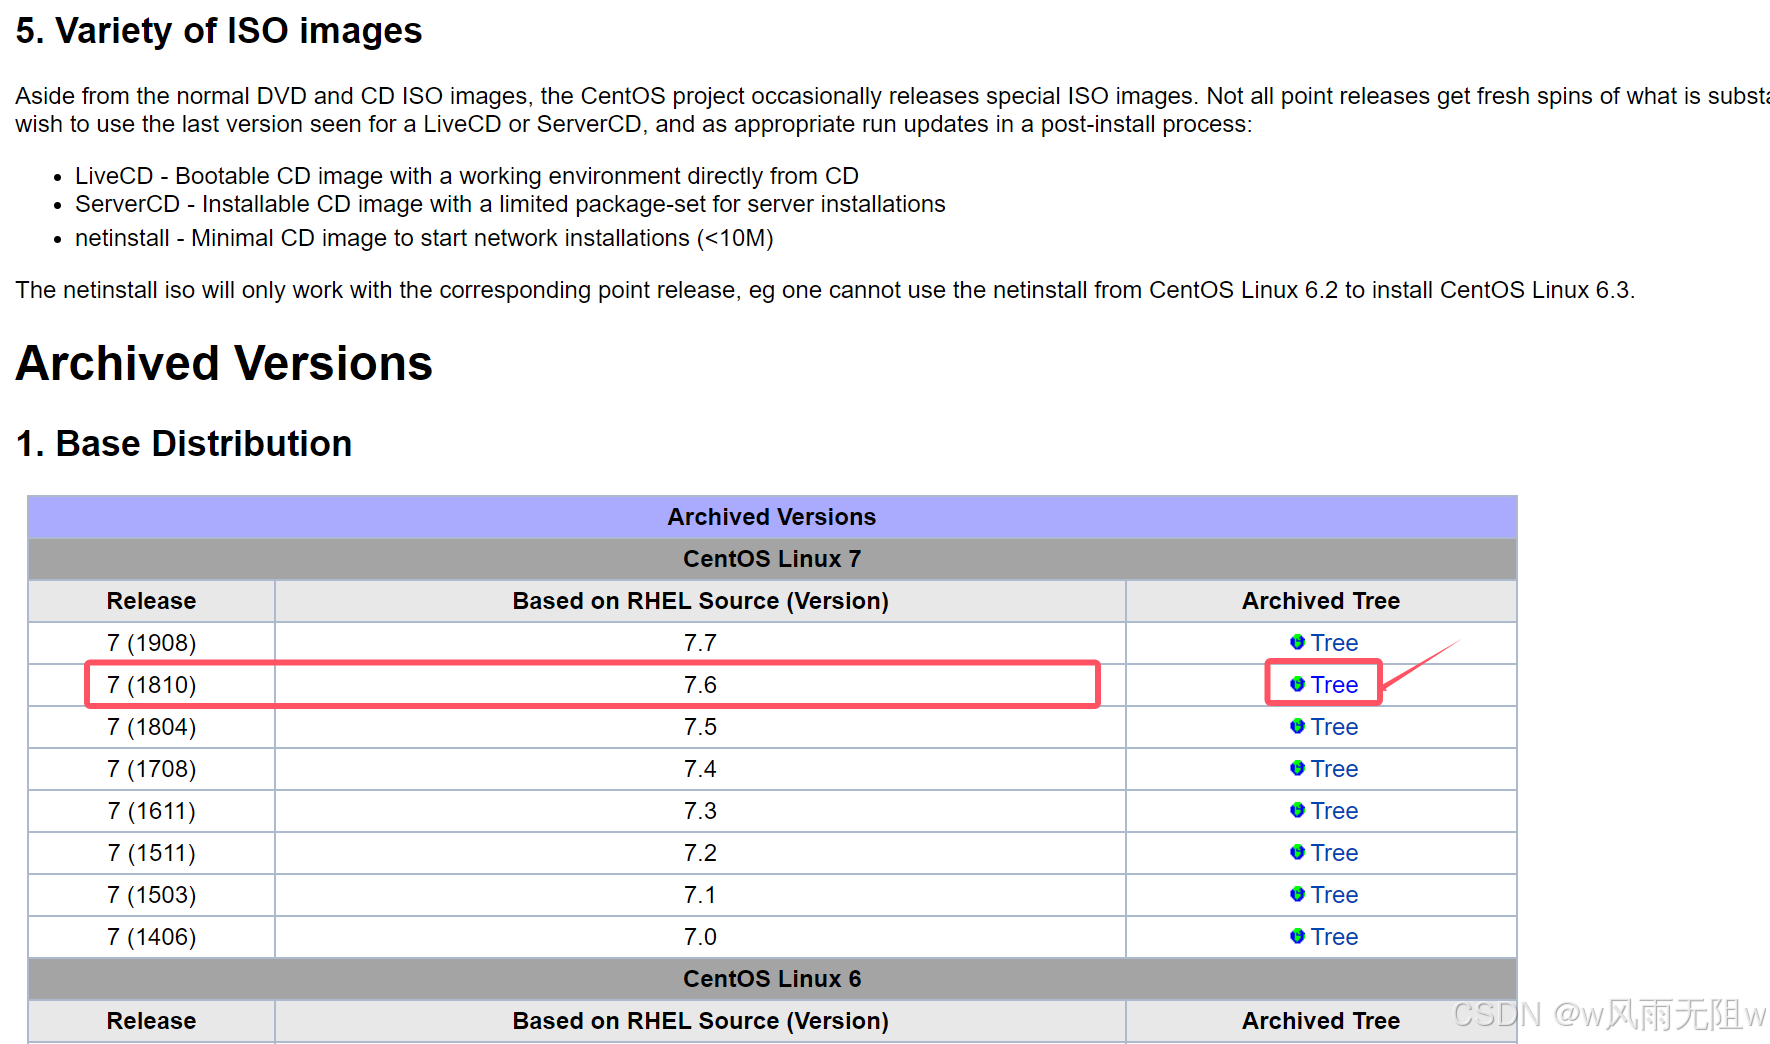Click the globe icon in the 7.6 row
This screenshot has width=1770, height=1044.
[x=1297, y=684]
